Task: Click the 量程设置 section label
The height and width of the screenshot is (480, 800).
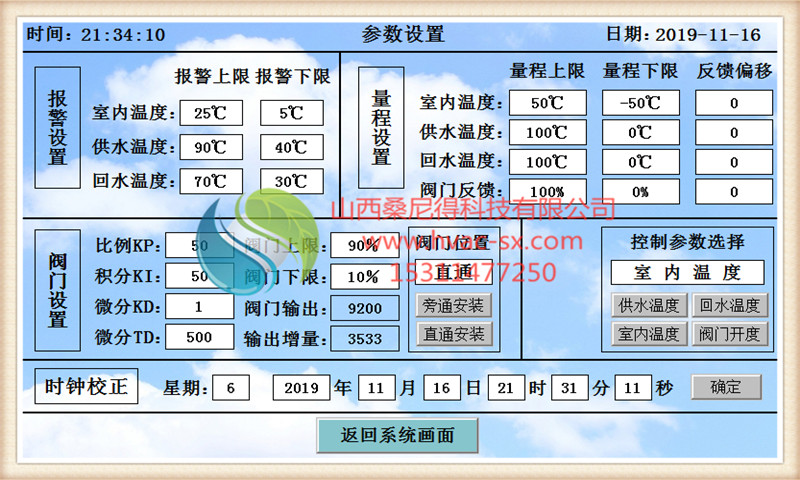Action: click(381, 128)
